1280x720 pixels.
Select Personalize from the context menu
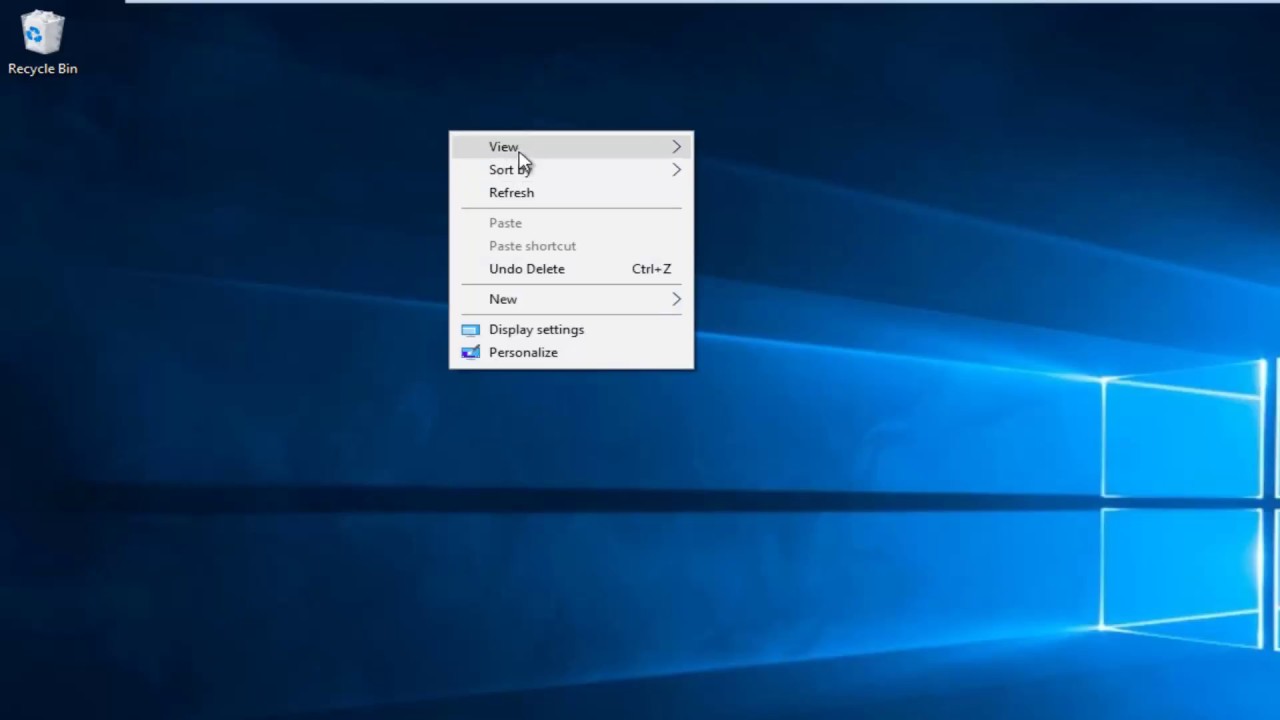click(x=571, y=353)
